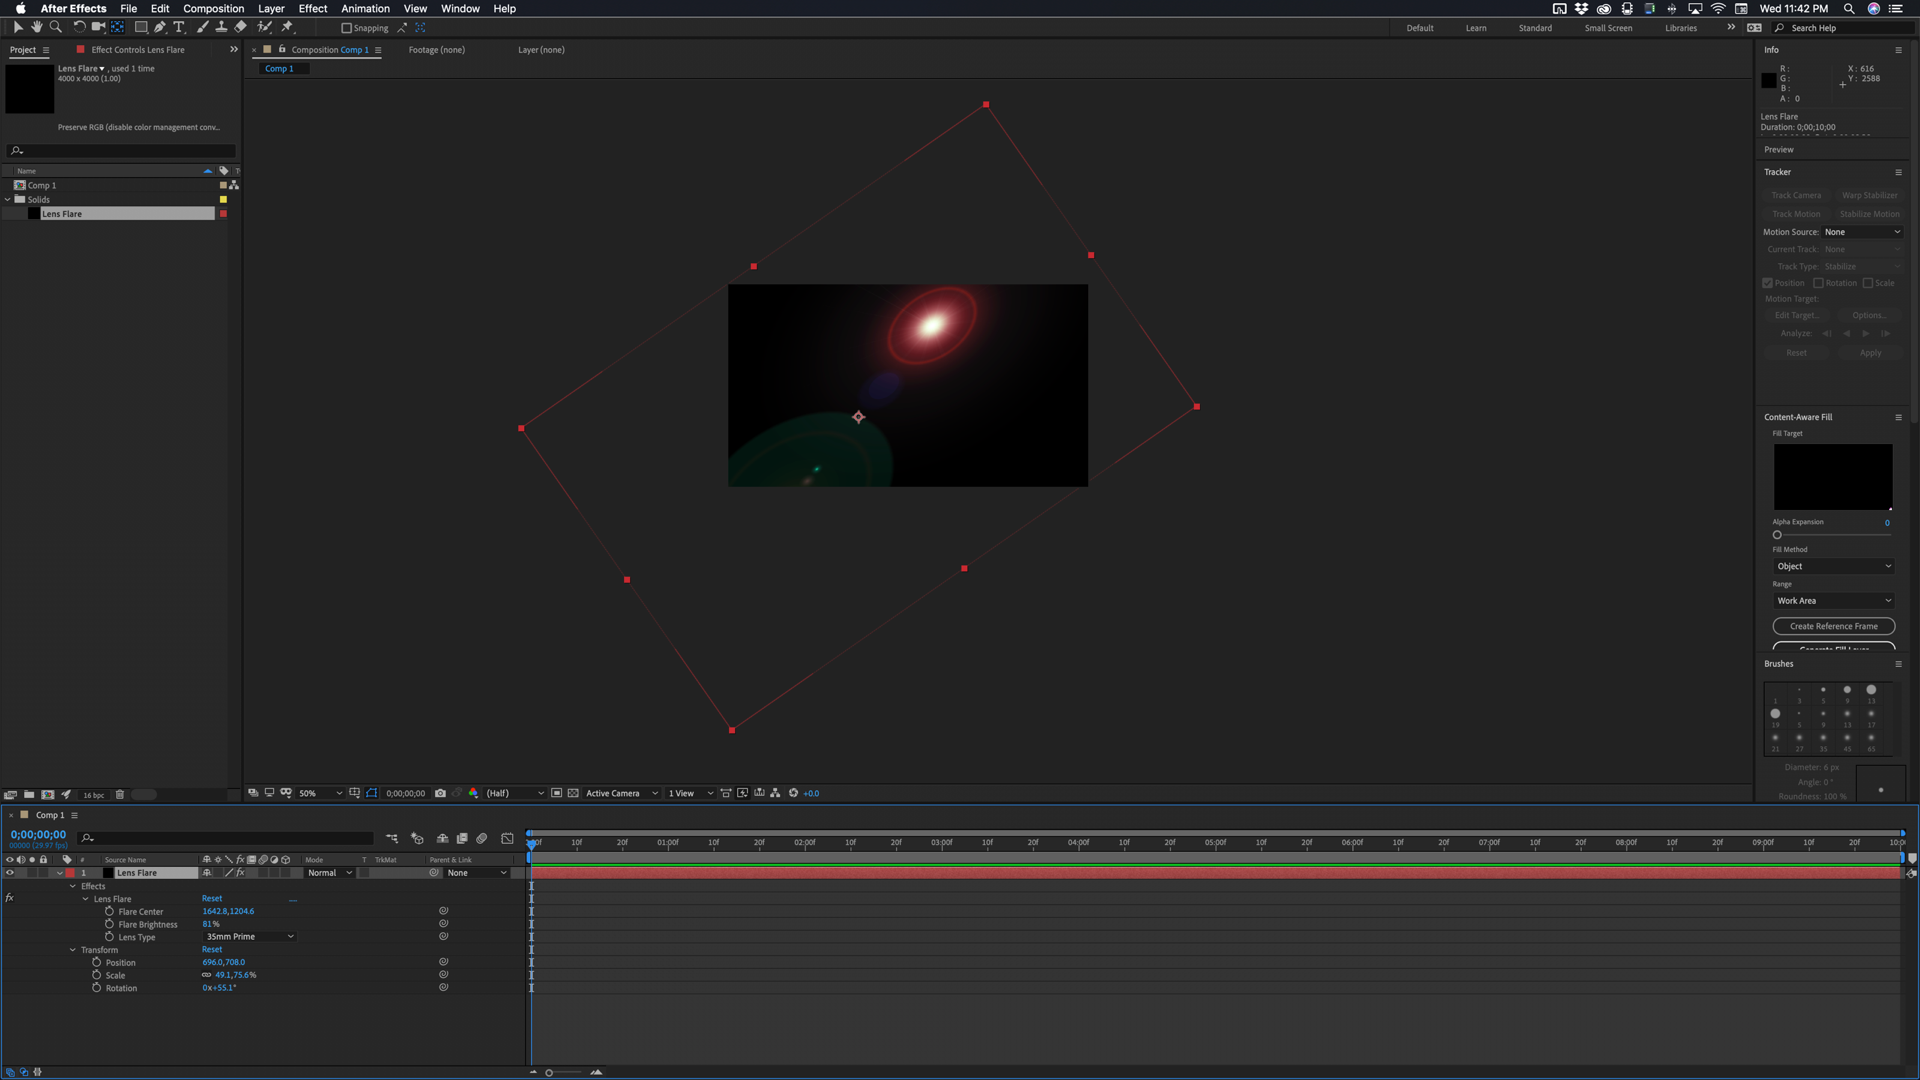
Task: Click the Take Snapshot camera icon
Action: point(440,793)
